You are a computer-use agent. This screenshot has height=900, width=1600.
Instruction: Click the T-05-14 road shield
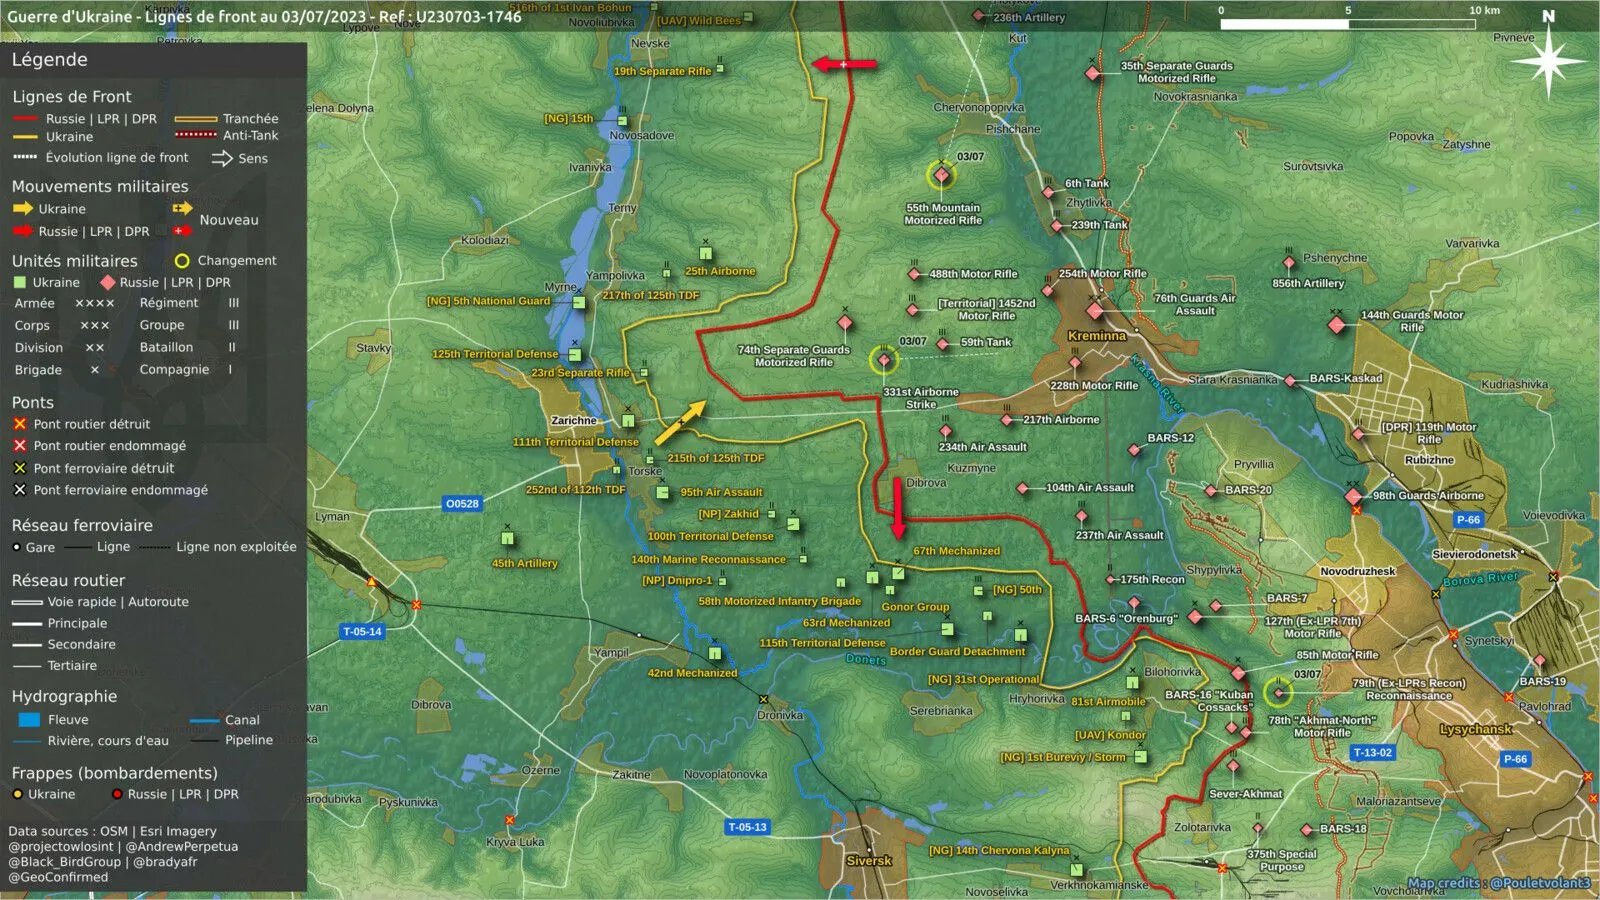[x=362, y=632]
